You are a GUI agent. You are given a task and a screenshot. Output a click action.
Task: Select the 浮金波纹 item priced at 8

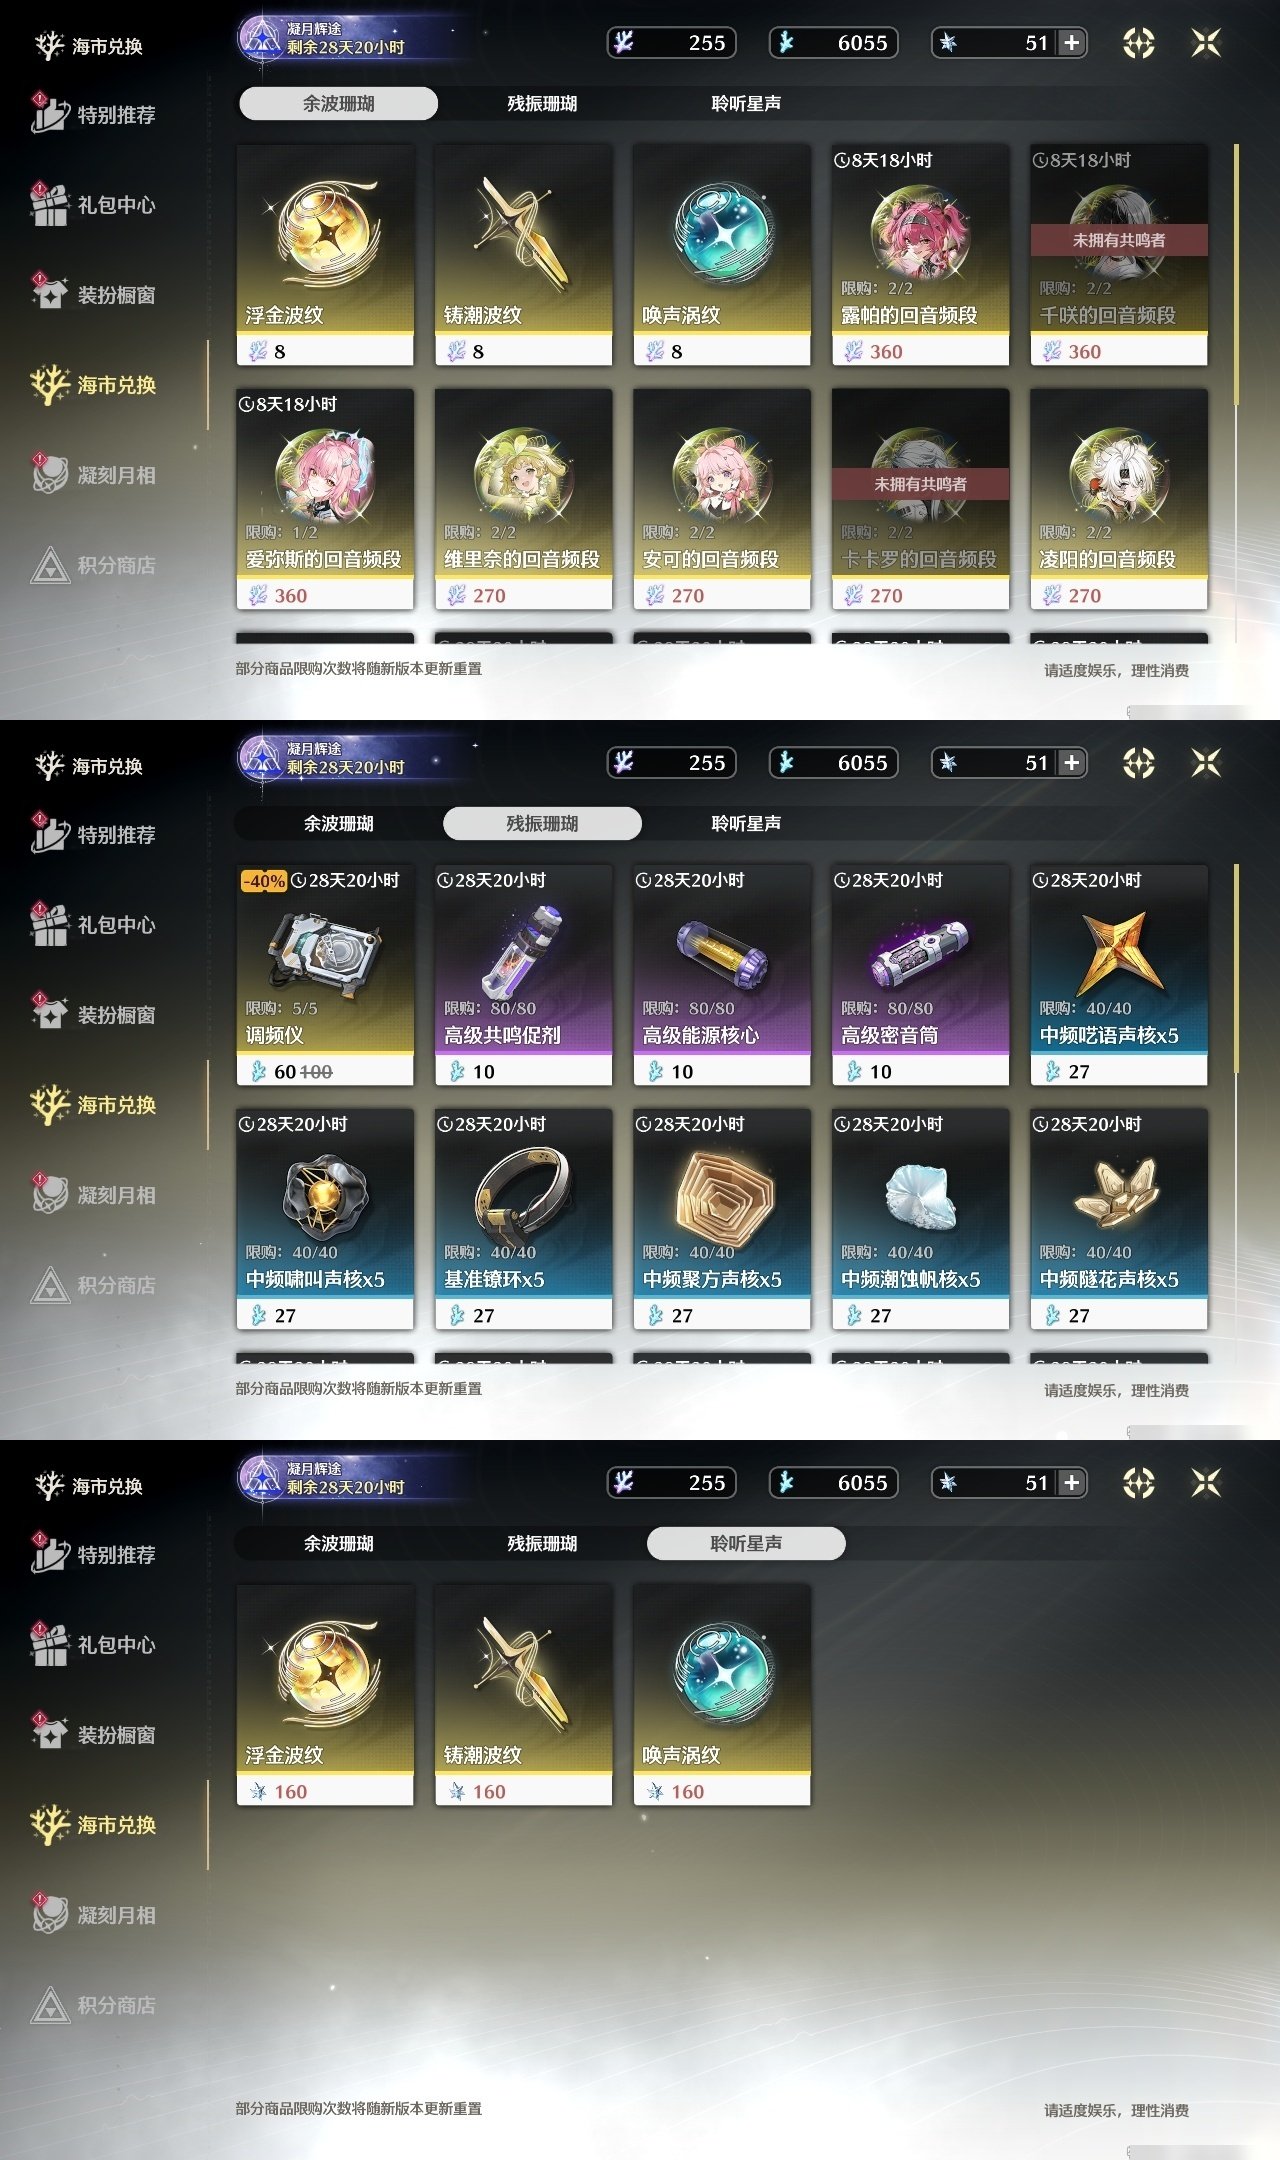(325, 255)
